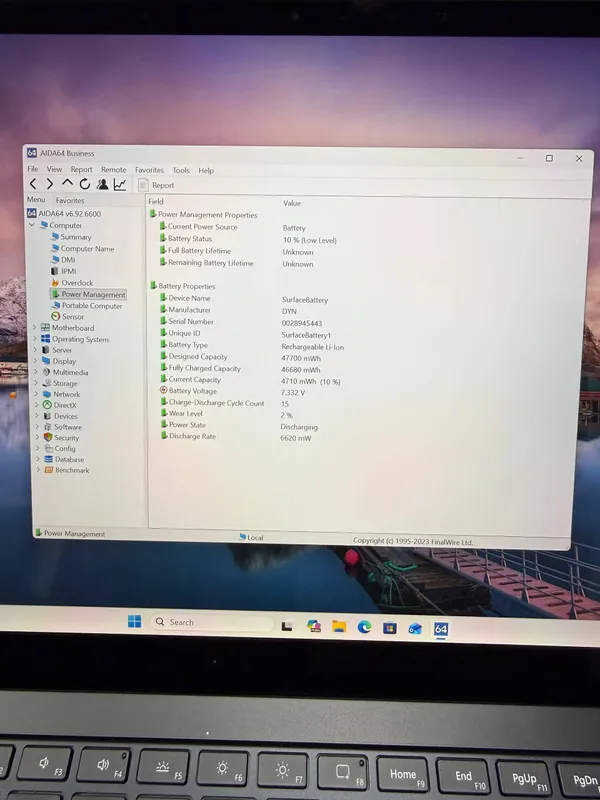Select the Discharge Rate row

[236, 437]
